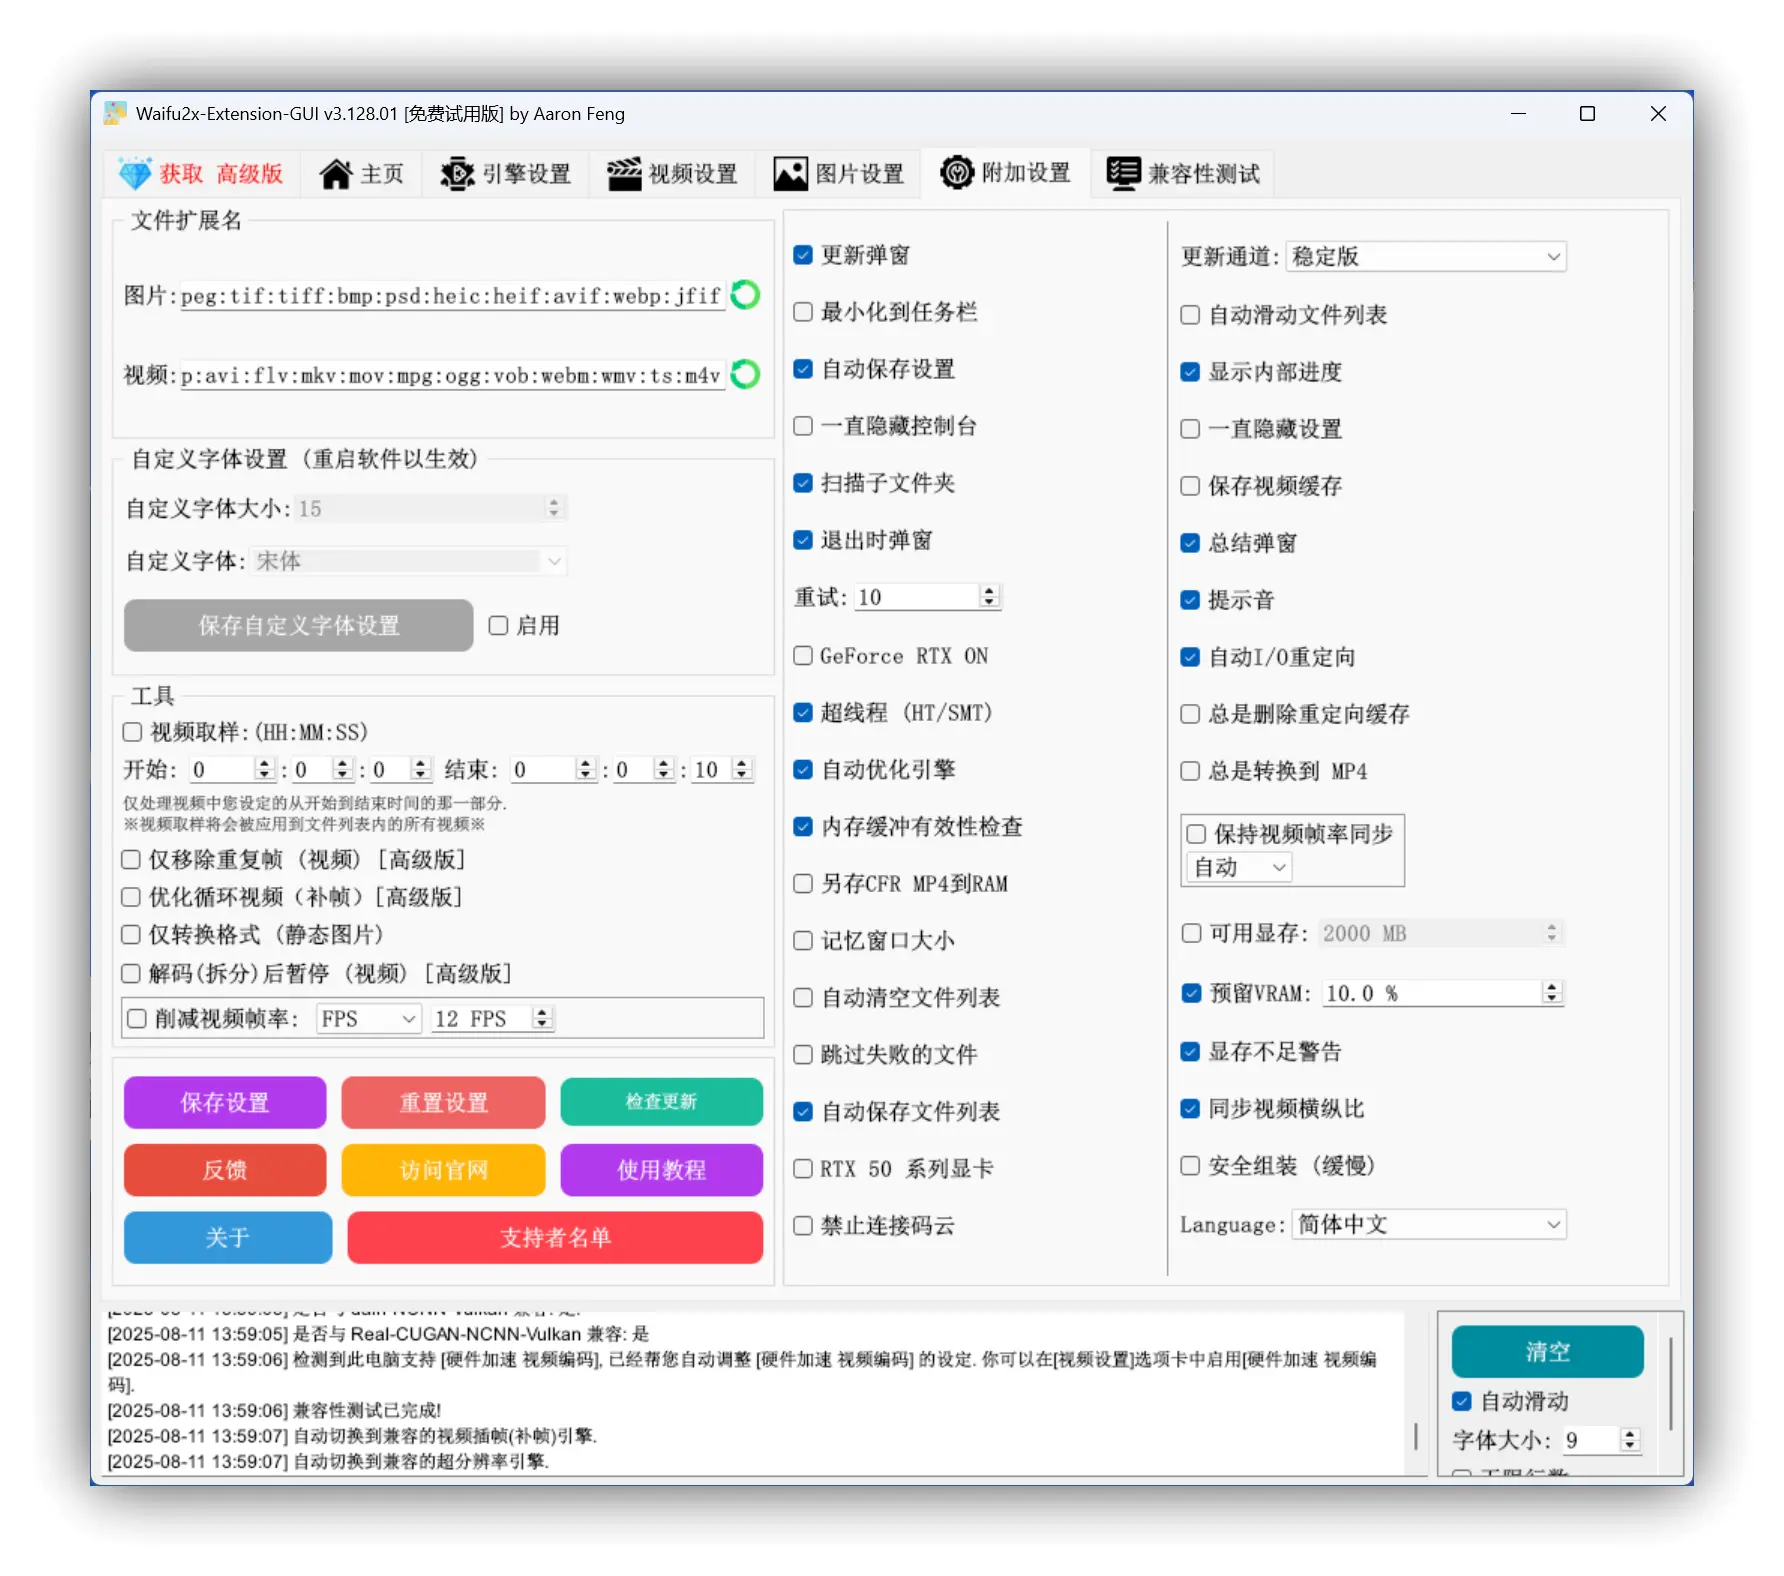
Task: Enable GeForce RTX ON checkbox
Action: click(803, 656)
